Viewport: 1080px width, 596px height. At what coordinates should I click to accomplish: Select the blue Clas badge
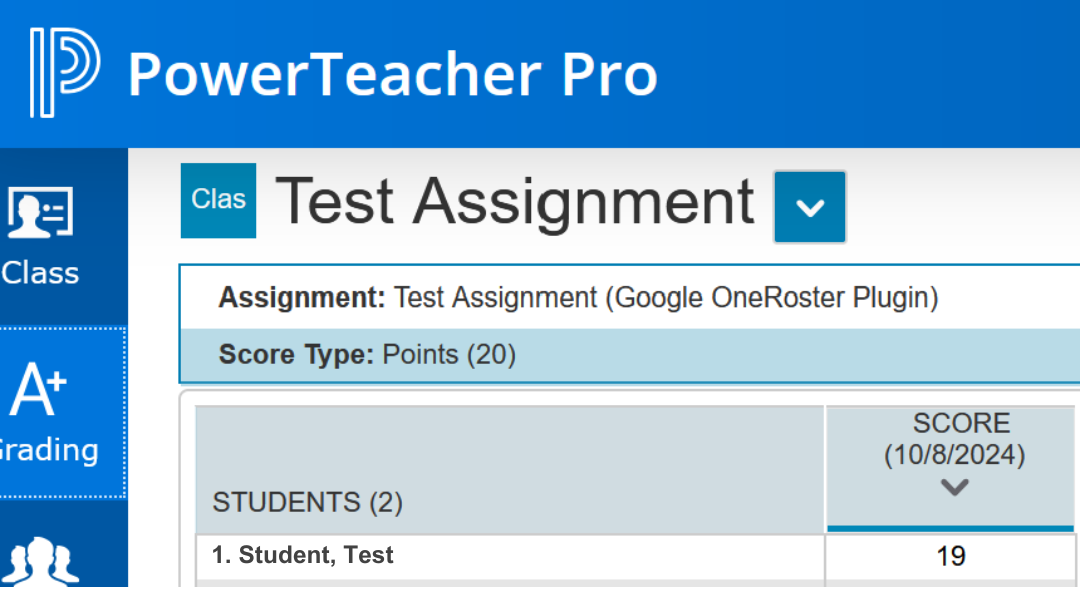pyautogui.click(x=218, y=200)
